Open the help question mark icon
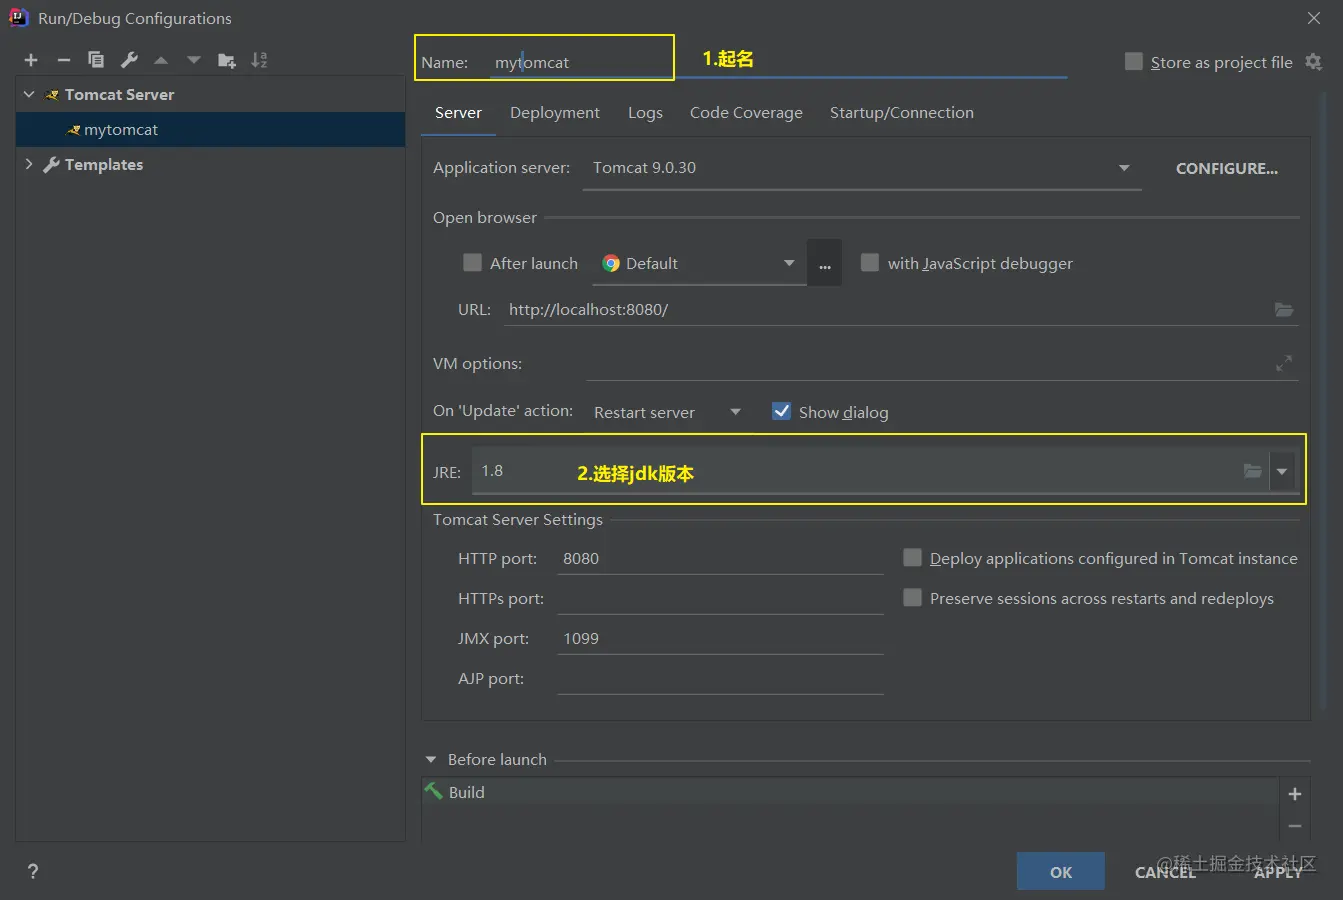This screenshot has height=900, width=1343. (x=33, y=871)
